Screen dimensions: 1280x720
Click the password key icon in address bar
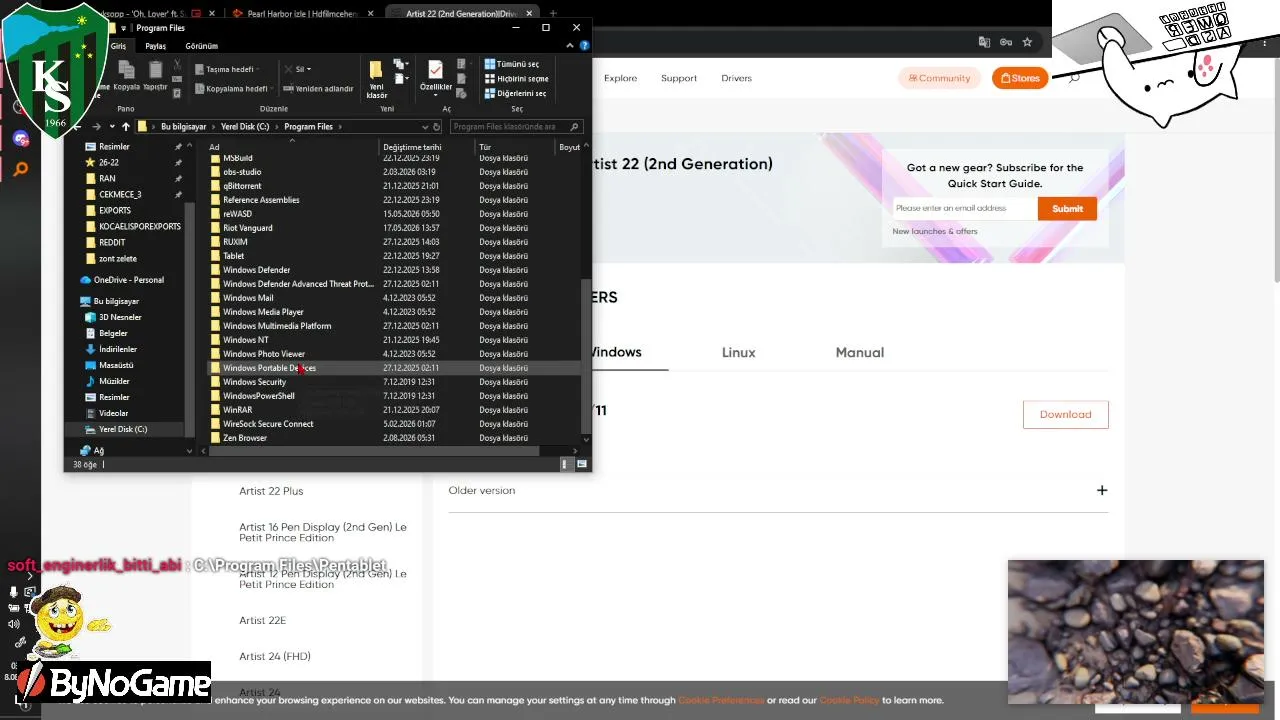pyautogui.click(x=1006, y=42)
